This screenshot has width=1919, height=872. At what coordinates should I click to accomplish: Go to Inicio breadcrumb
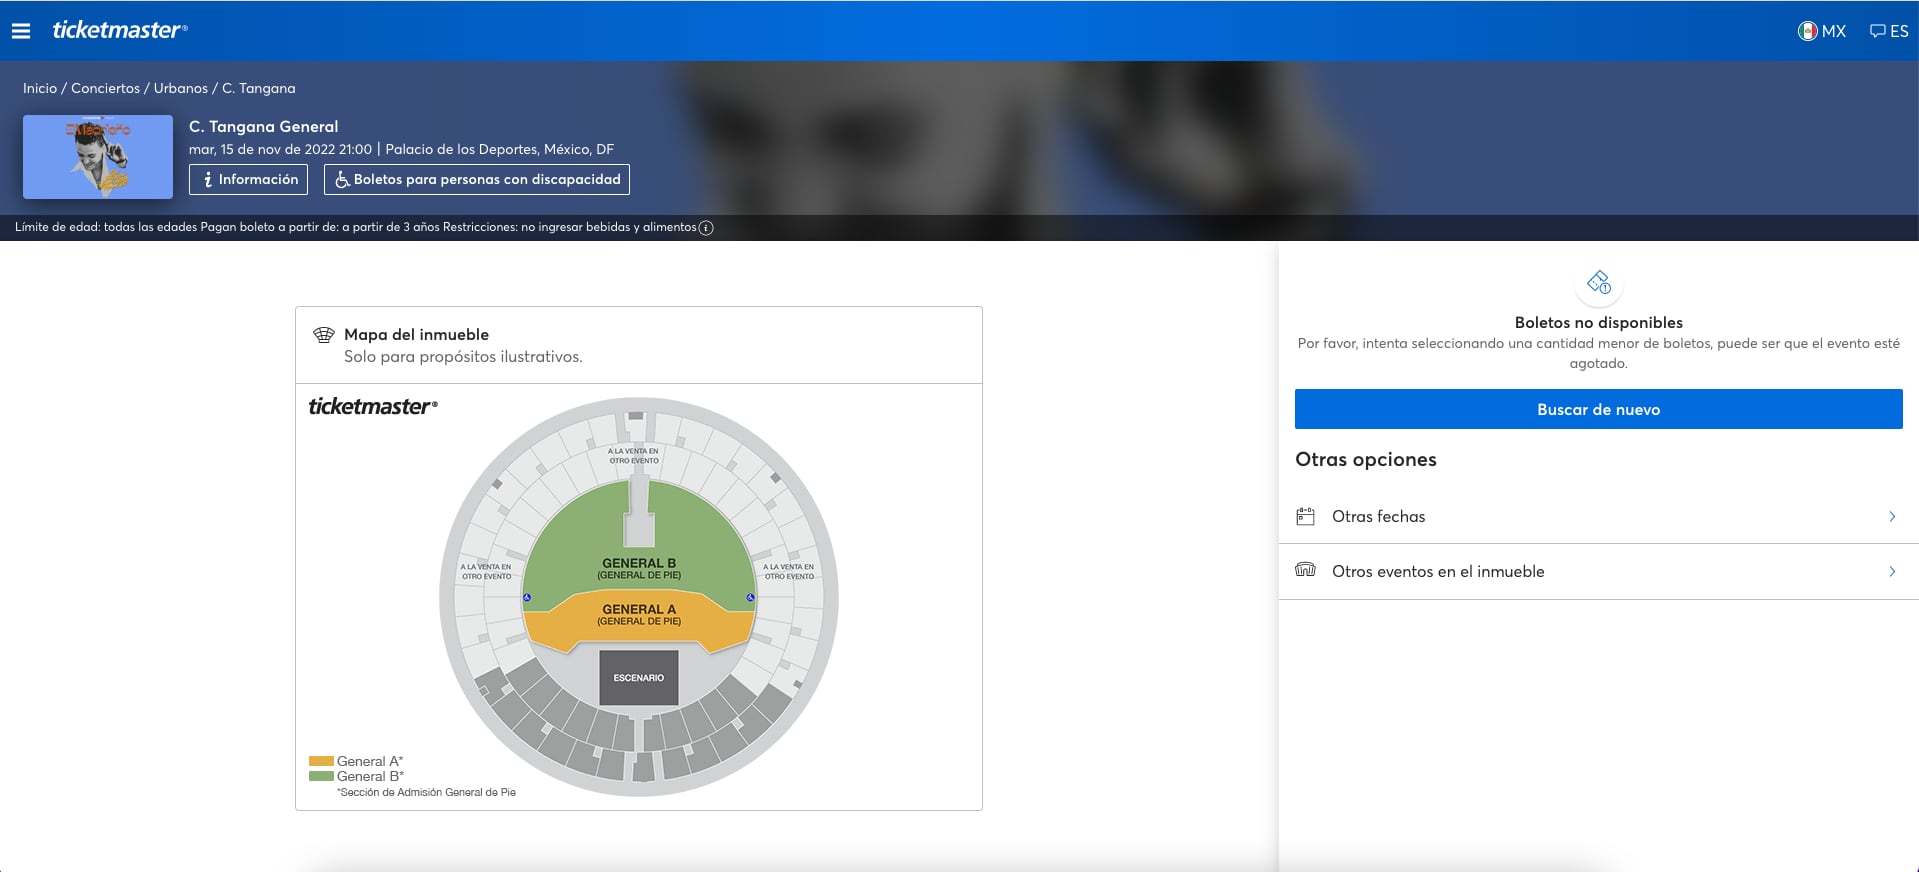40,88
